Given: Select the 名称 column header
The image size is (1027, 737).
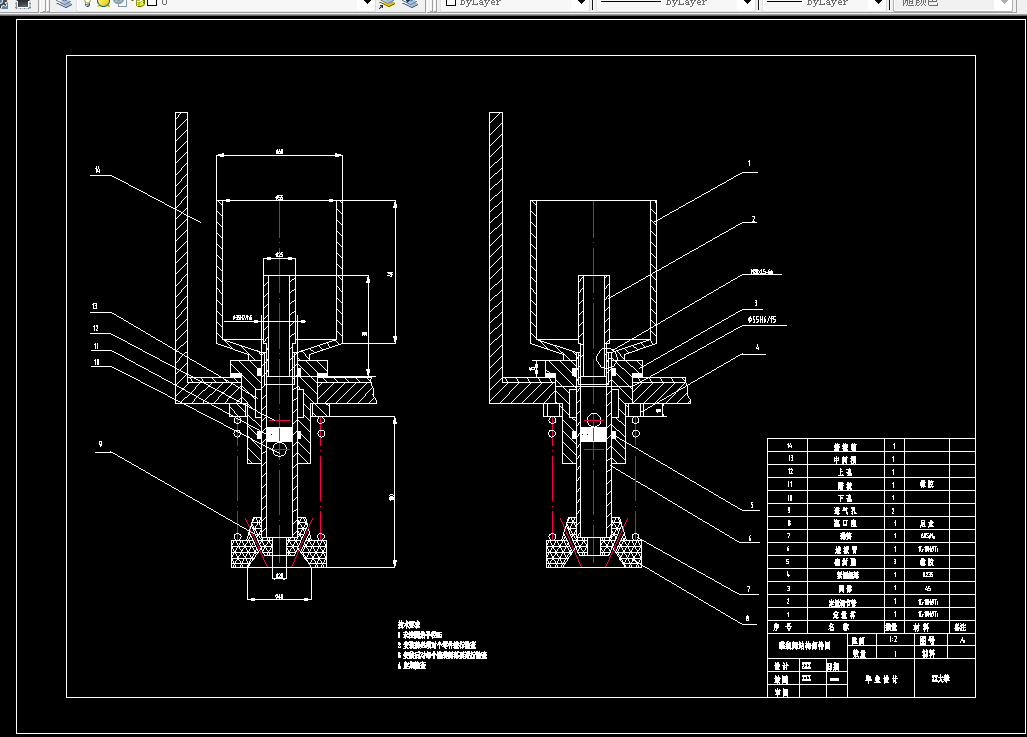Looking at the screenshot, I should point(838,627).
